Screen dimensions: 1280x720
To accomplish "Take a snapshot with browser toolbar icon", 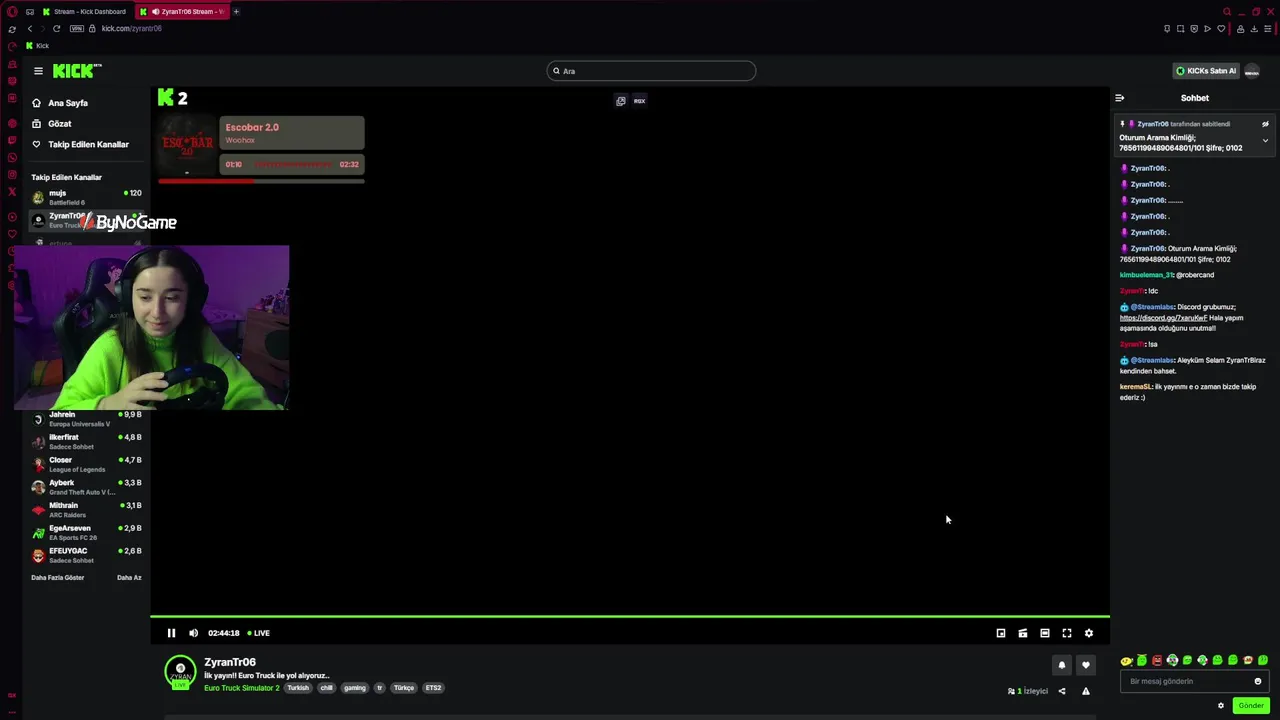I will [x=1181, y=29].
